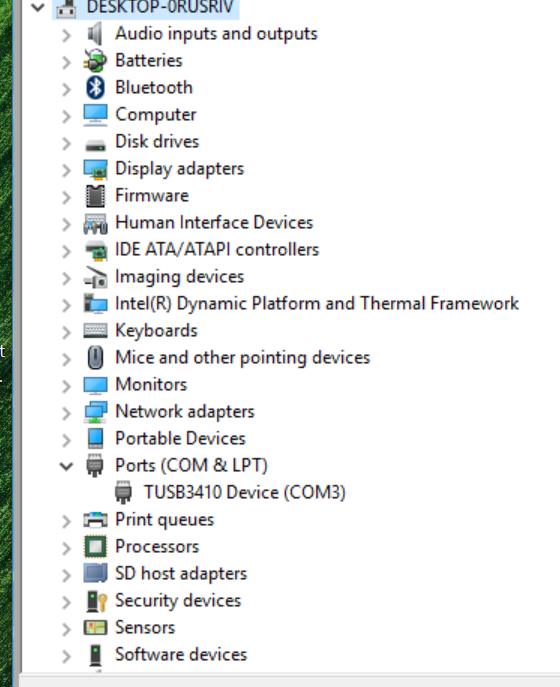Click the Processors chip icon
This screenshot has width=560, height=687.
click(x=95, y=546)
